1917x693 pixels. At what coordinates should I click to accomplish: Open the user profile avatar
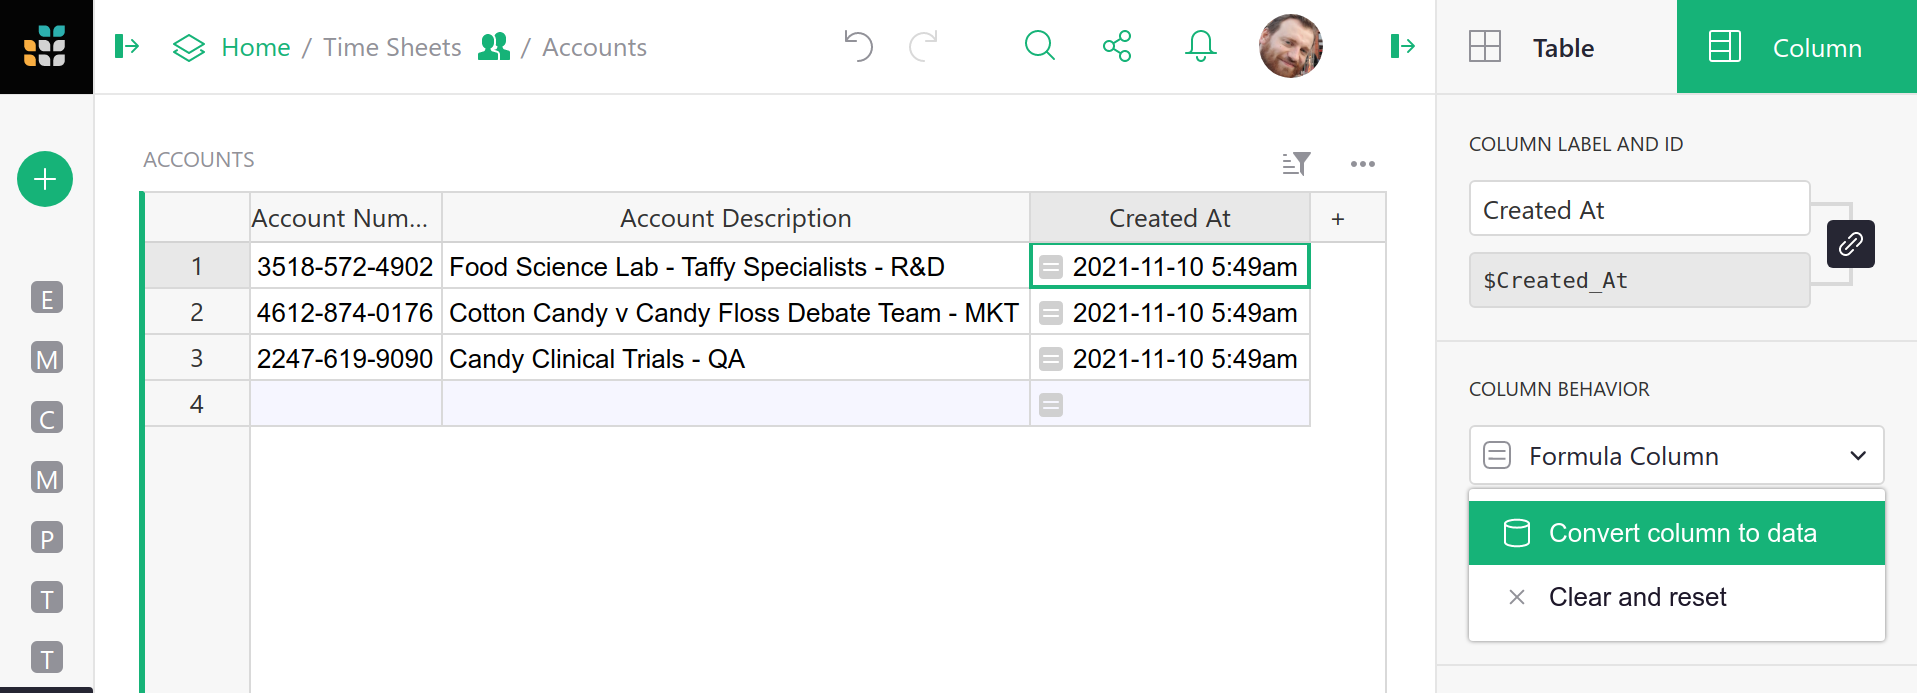click(1290, 46)
